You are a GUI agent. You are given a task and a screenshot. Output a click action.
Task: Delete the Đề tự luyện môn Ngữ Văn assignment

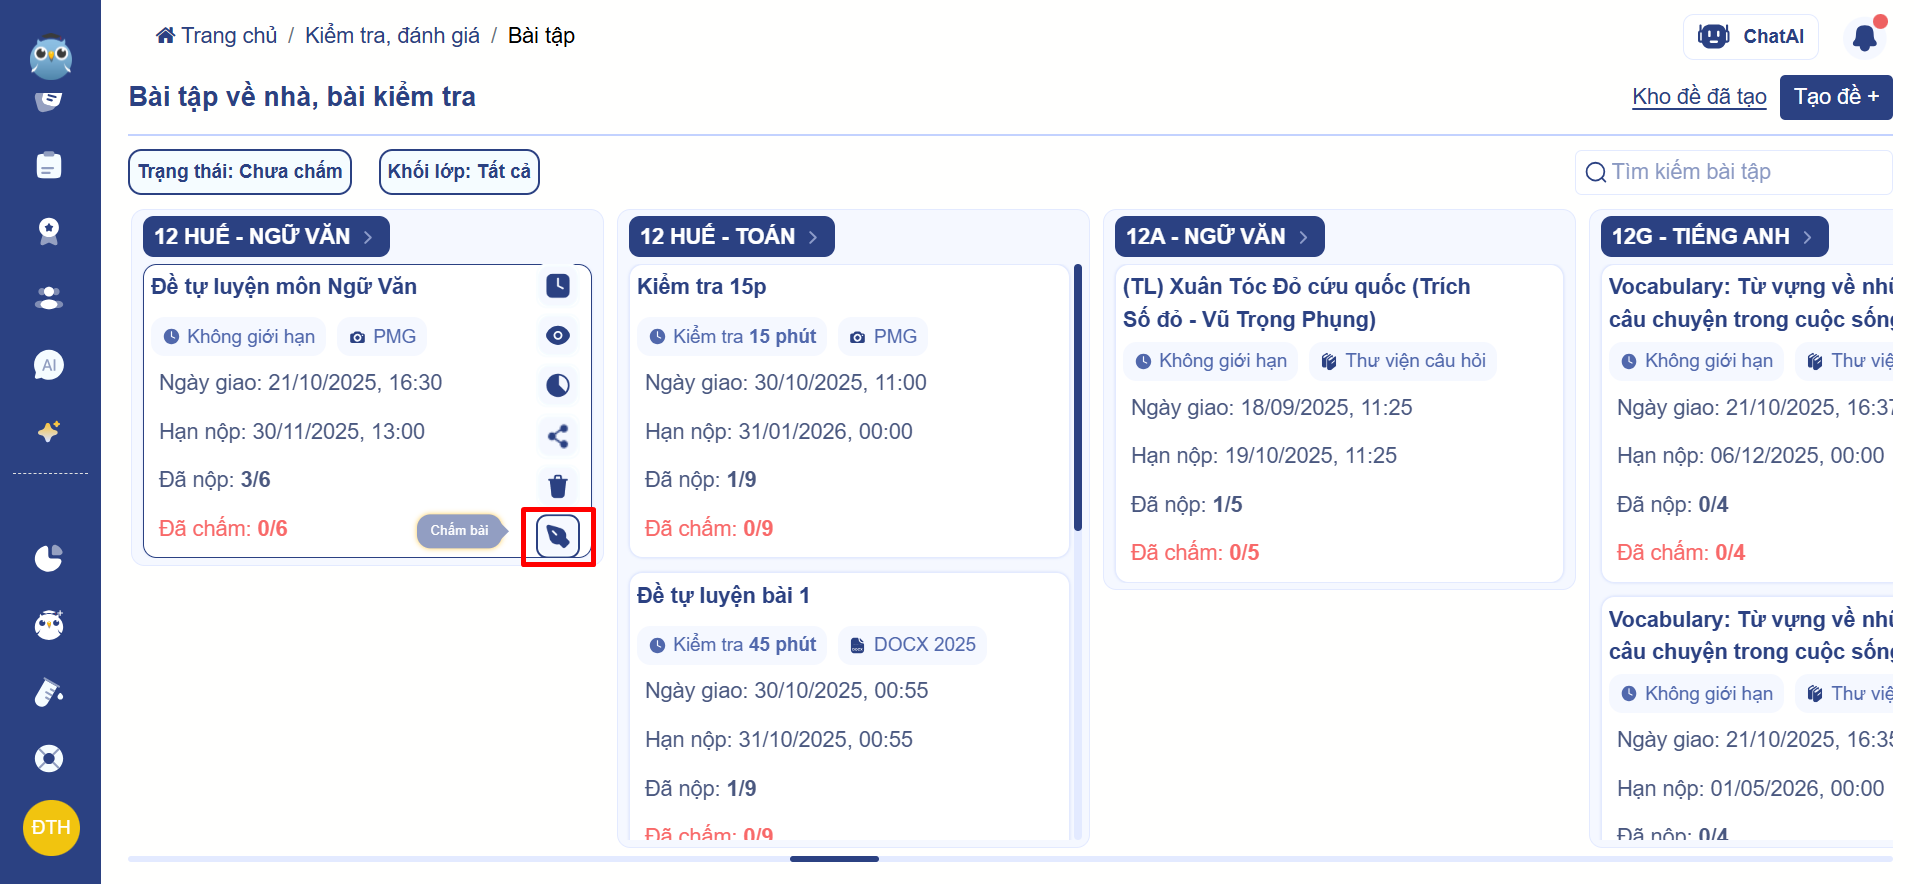[558, 486]
